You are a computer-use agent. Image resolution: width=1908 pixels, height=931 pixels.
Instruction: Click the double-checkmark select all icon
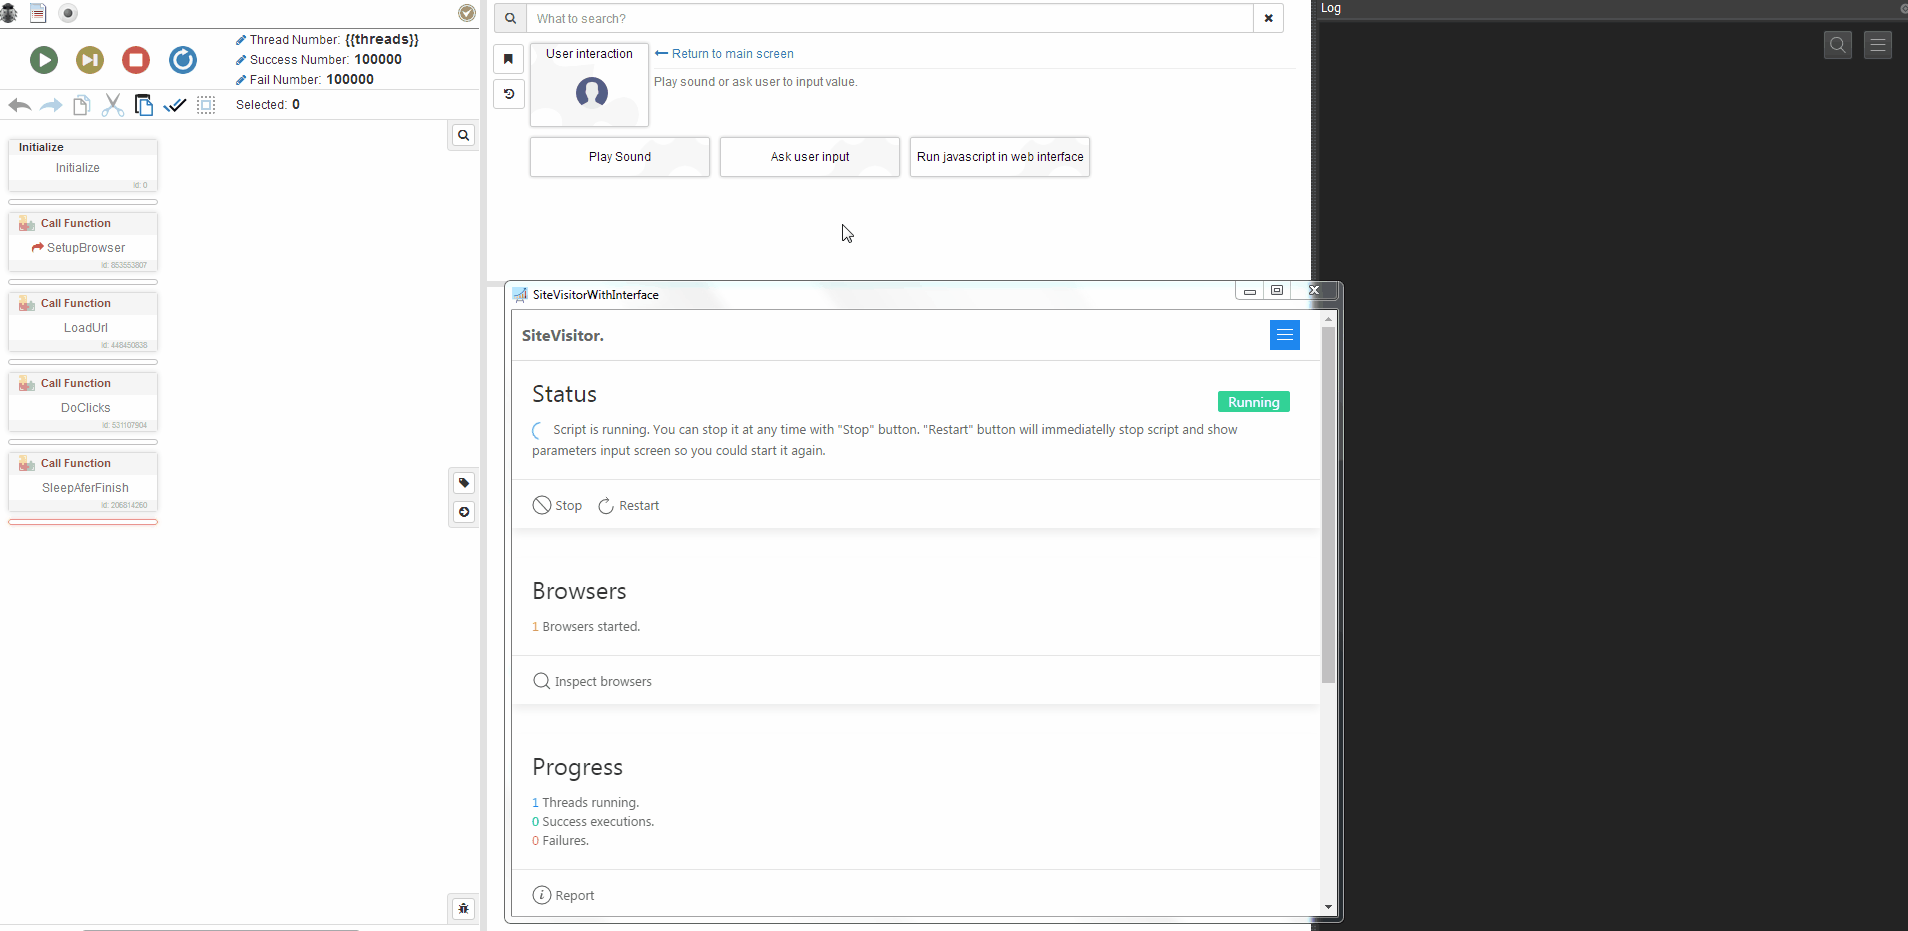[x=175, y=105]
